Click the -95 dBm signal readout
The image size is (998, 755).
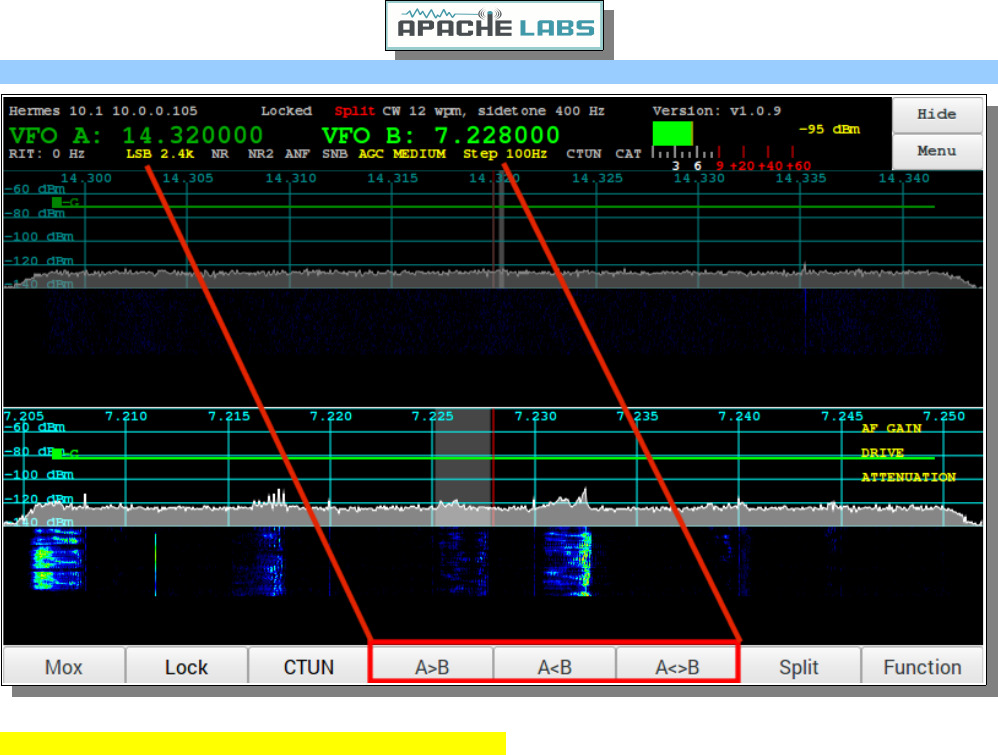829,129
